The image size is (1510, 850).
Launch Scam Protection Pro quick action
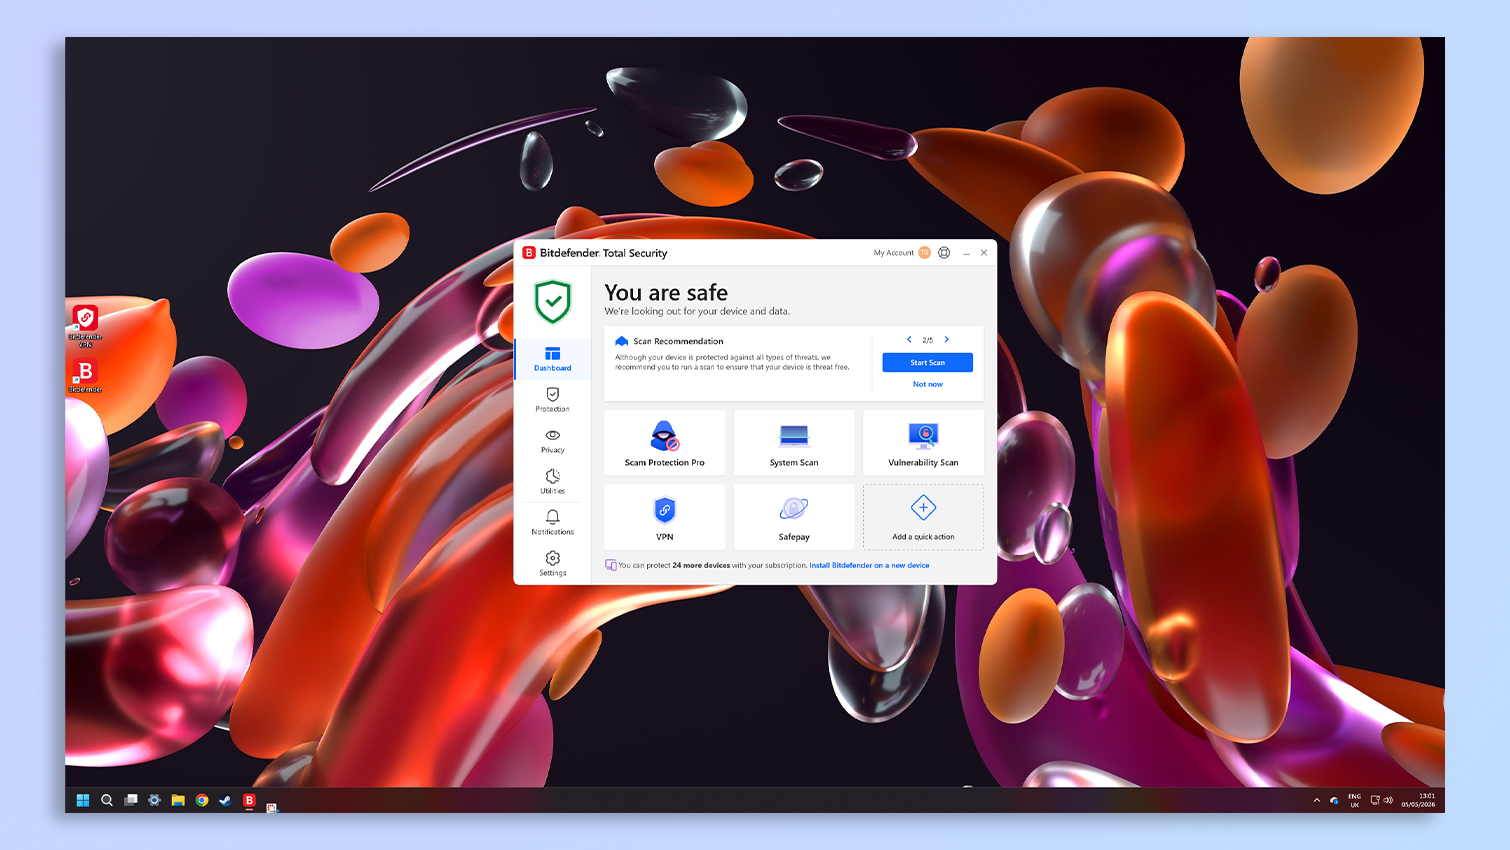pyautogui.click(x=664, y=442)
